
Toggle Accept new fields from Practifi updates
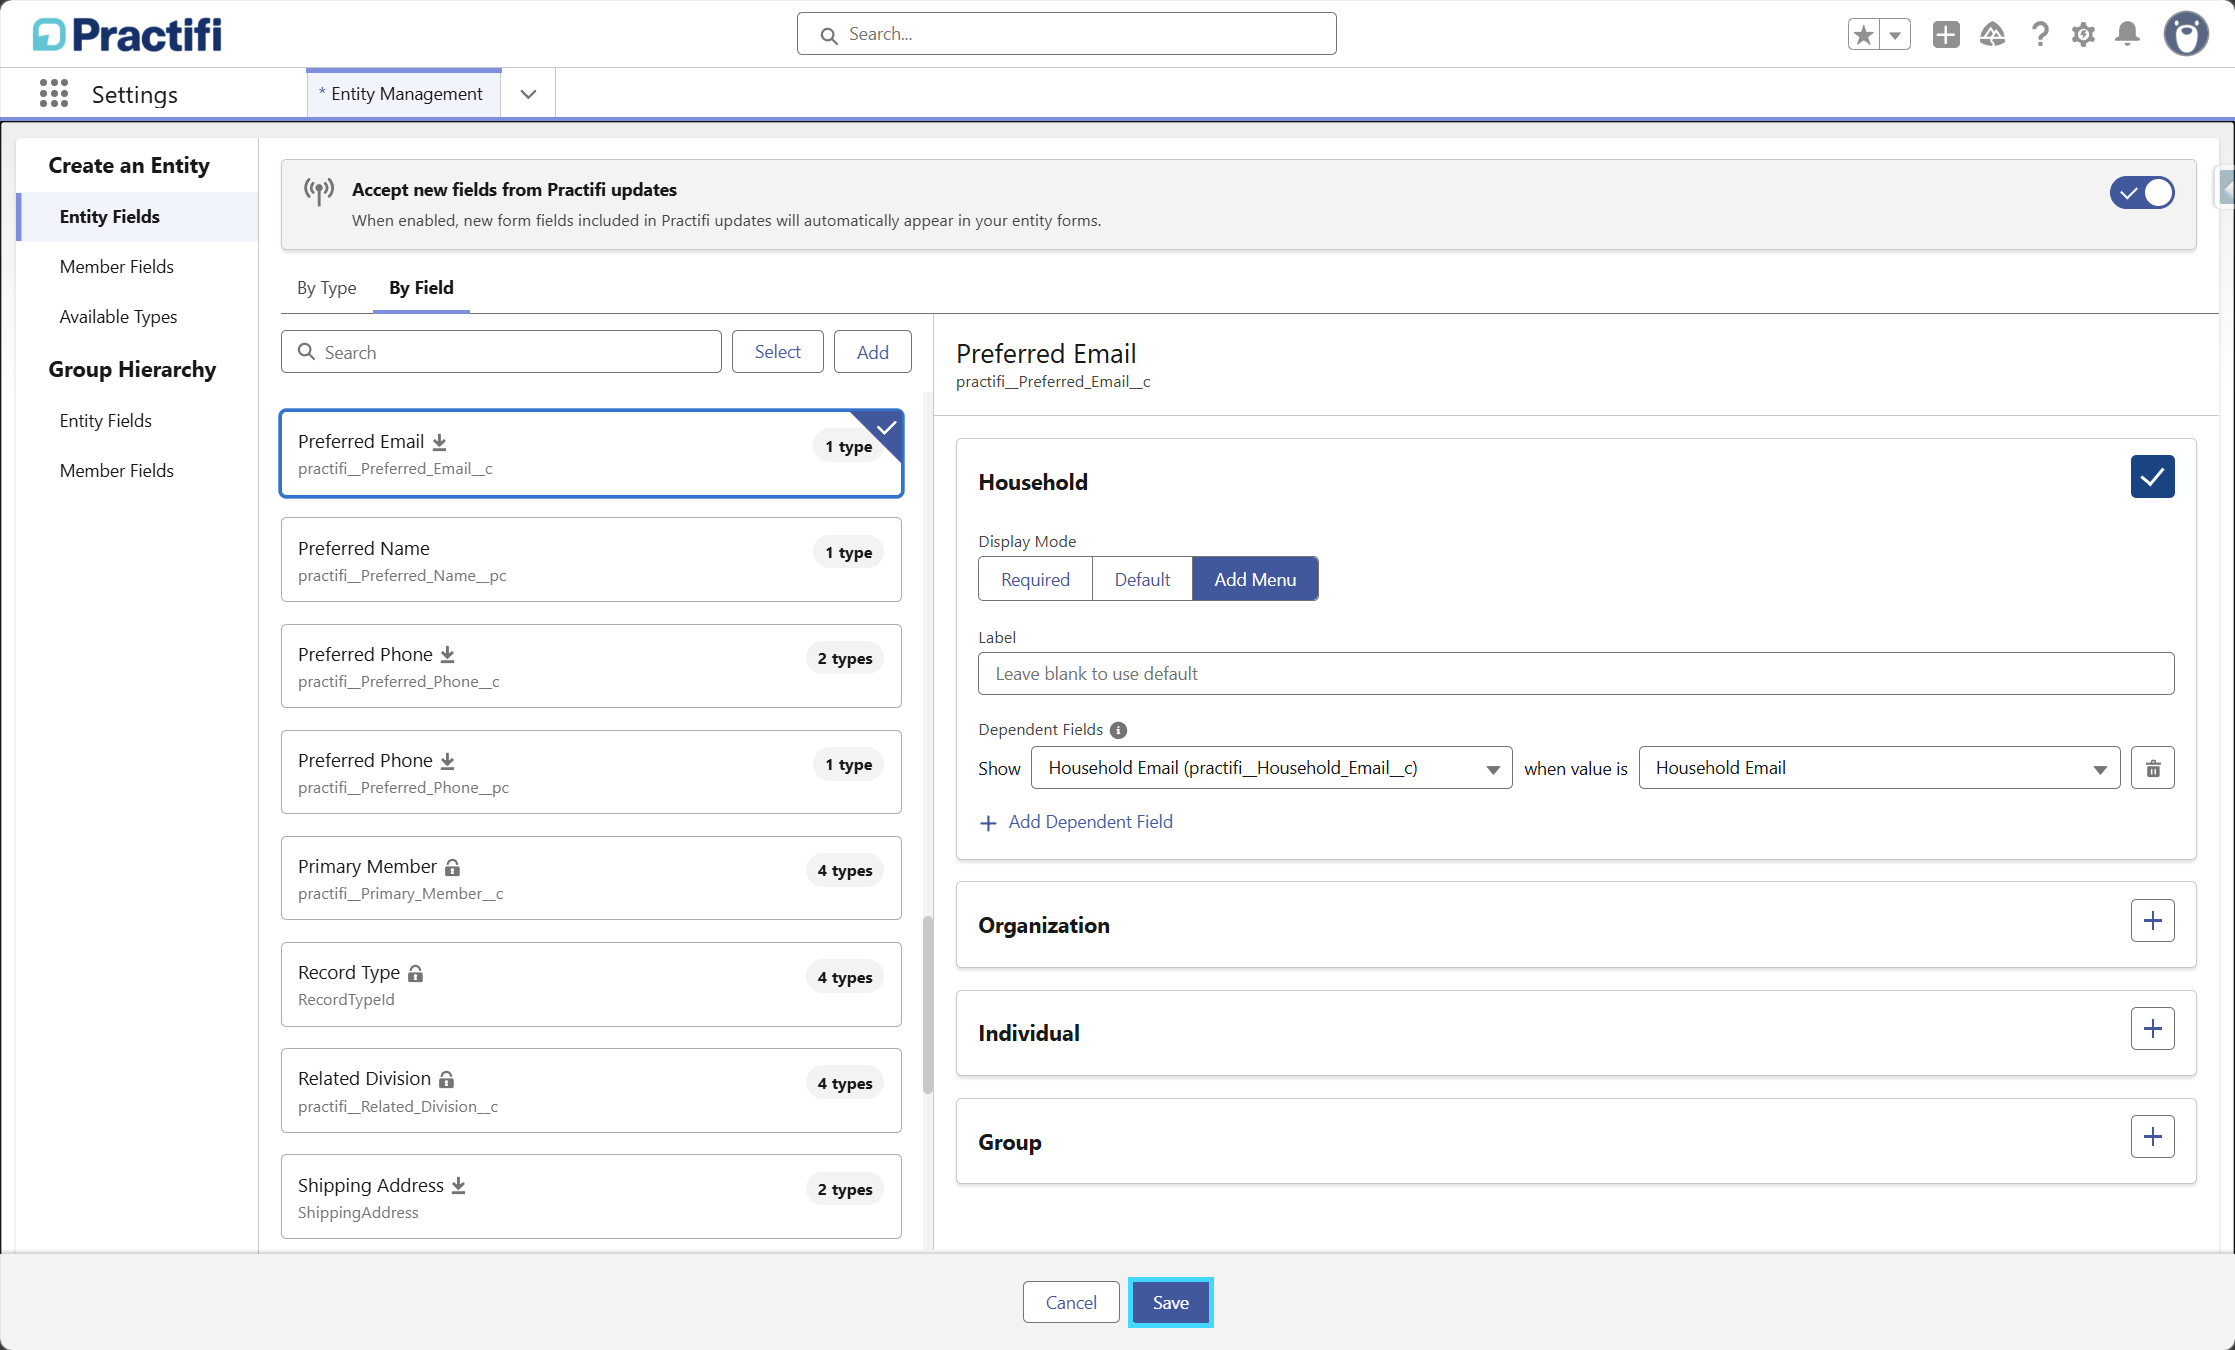tap(2141, 193)
